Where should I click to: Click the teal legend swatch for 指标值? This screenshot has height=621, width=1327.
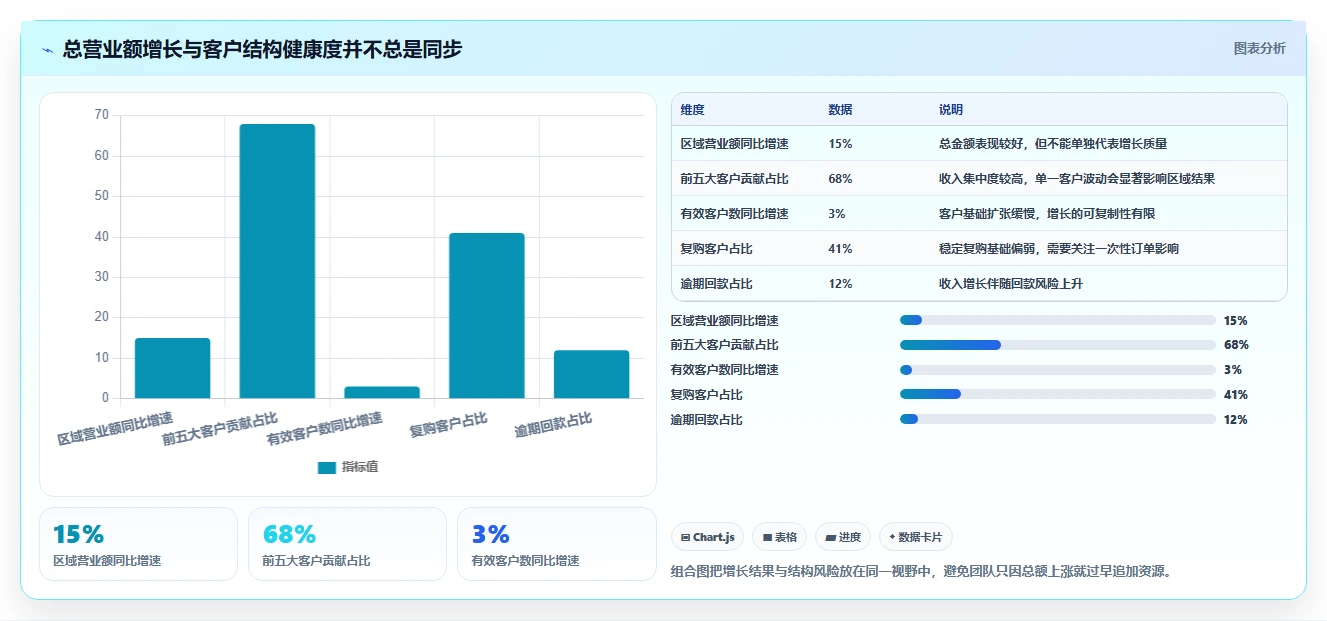tap(327, 467)
